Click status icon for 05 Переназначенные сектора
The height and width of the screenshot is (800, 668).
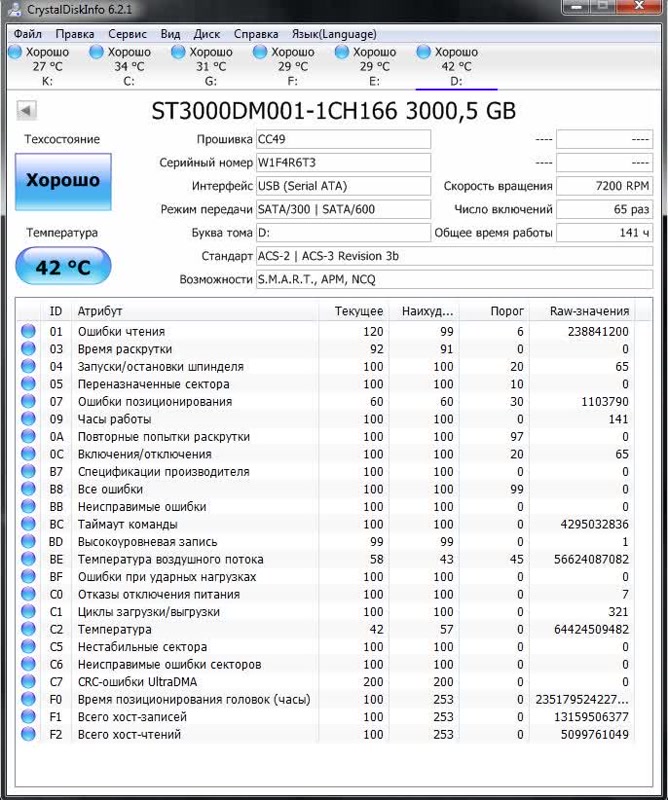click(x=29, y=384)
